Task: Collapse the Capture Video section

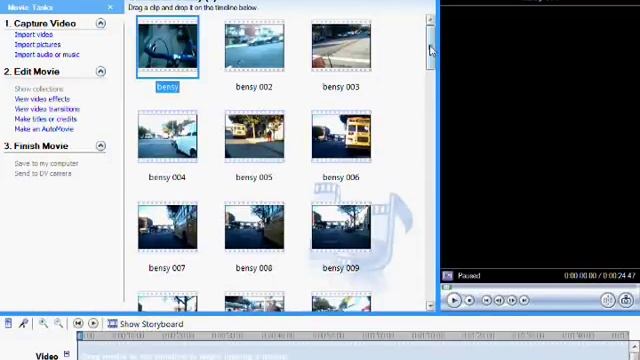Action: pyautogui.click(x=101, y=23)
